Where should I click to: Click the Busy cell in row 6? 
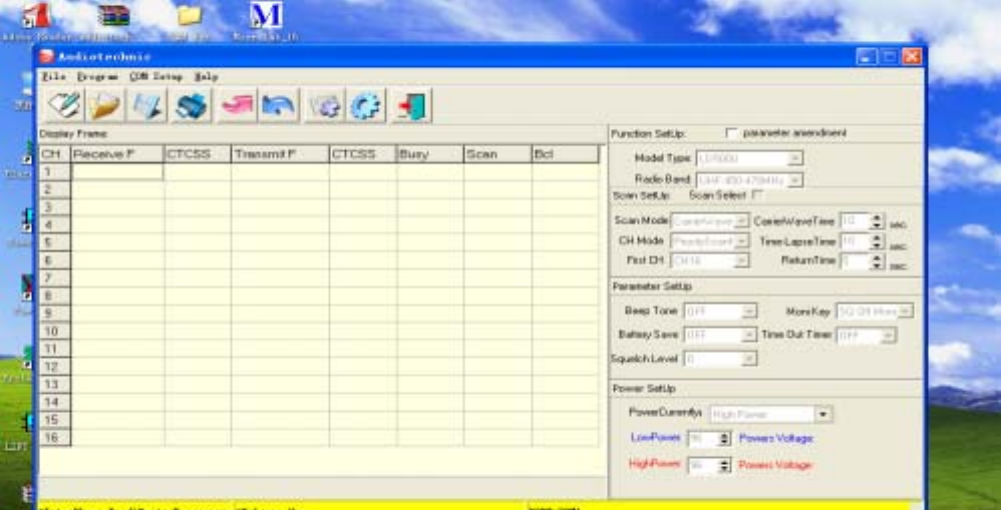[x=430, y=260]
